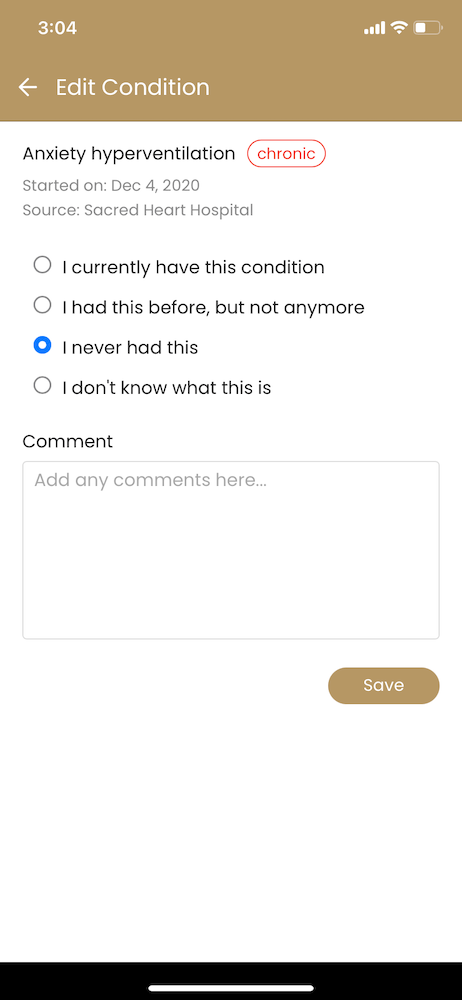Tap the Source: Sacred Heart Hospital line
Screen dimensions: 462x1000
click(138, 210)
